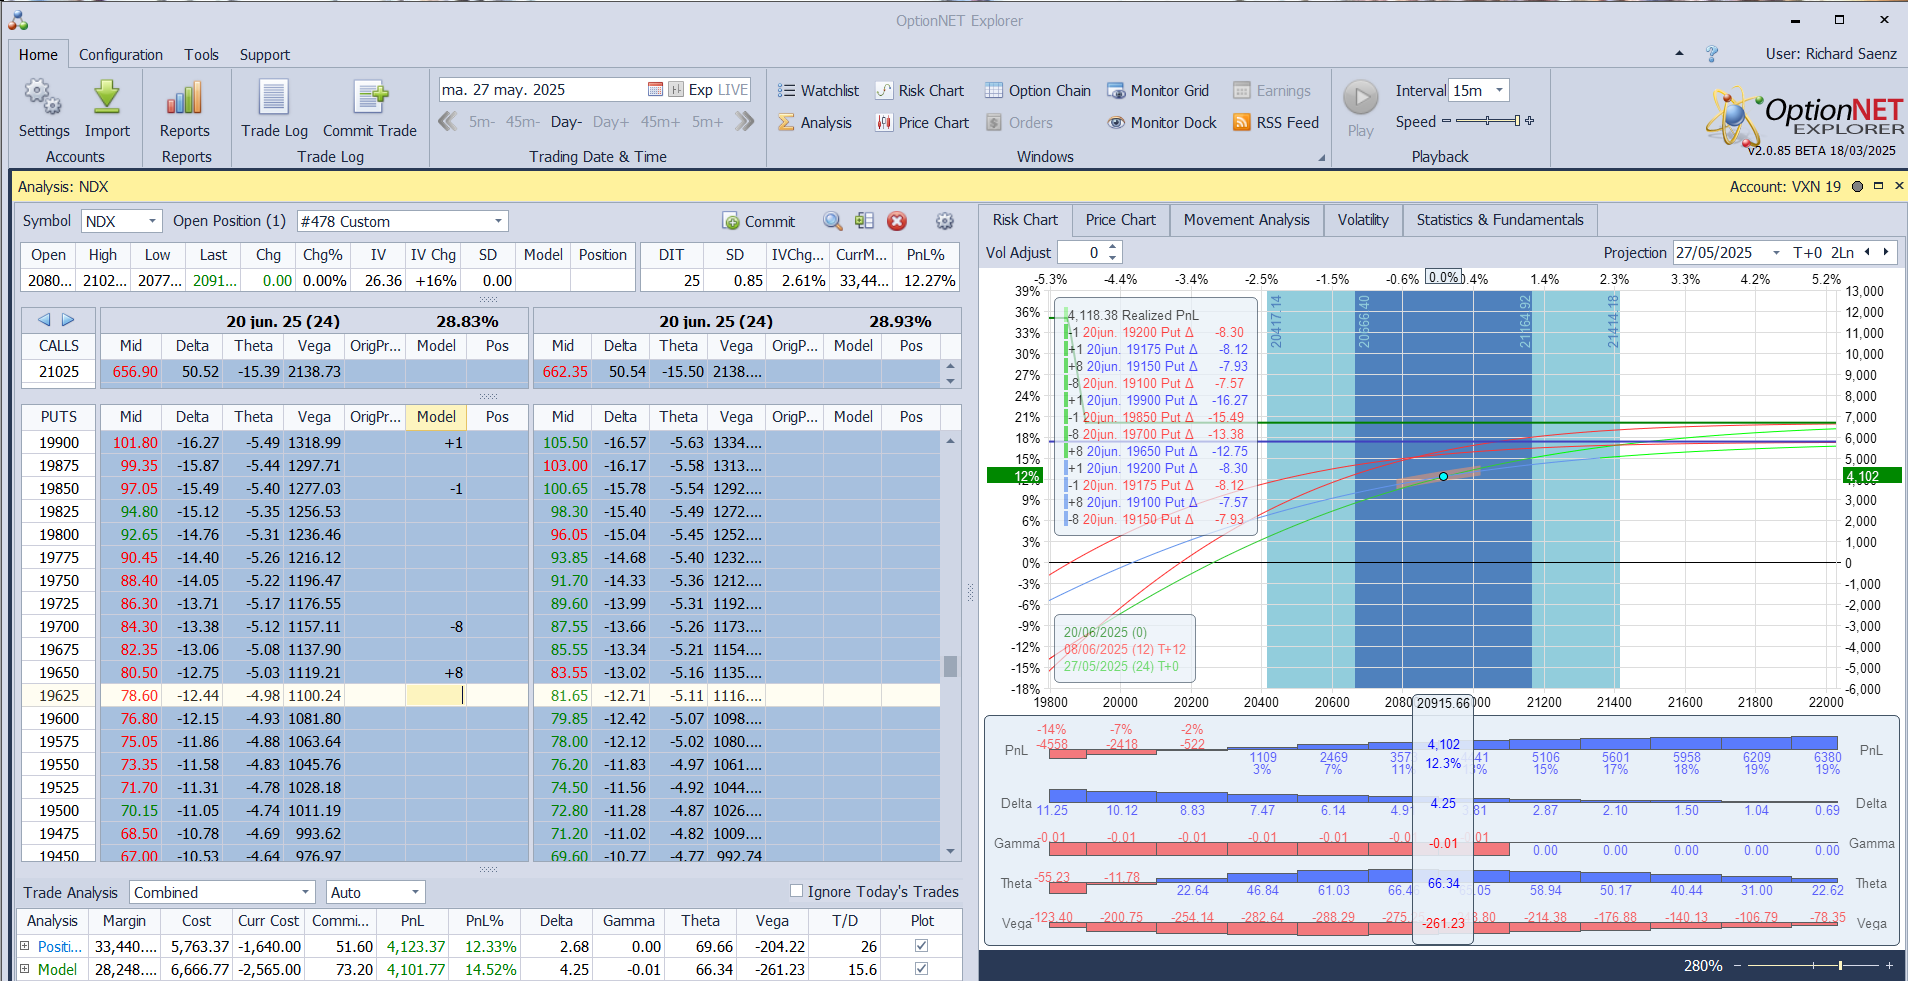Jump back with the double-left arrow

(448, 122)
